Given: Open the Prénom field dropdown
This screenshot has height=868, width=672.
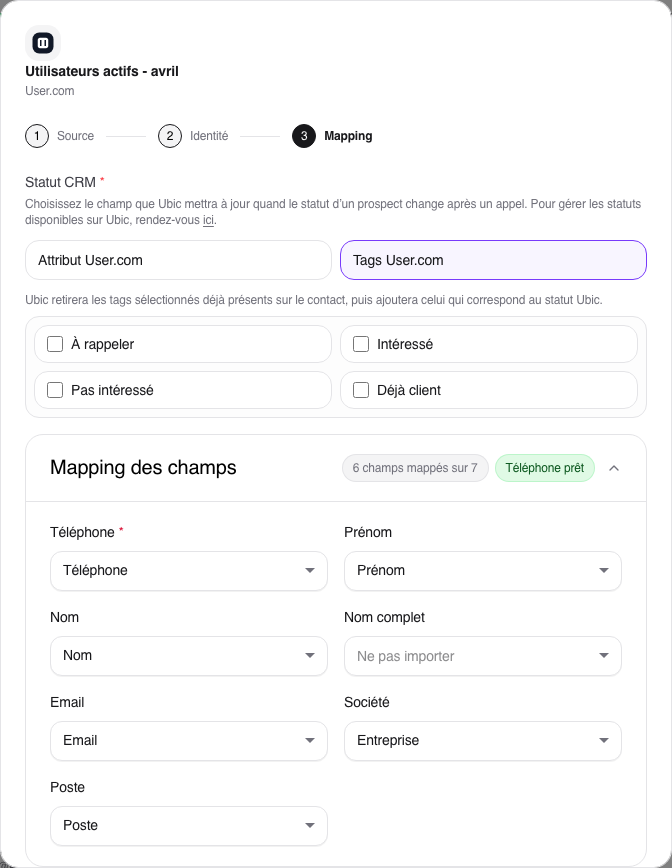Looking at the screenshot, I should (483, 571).
